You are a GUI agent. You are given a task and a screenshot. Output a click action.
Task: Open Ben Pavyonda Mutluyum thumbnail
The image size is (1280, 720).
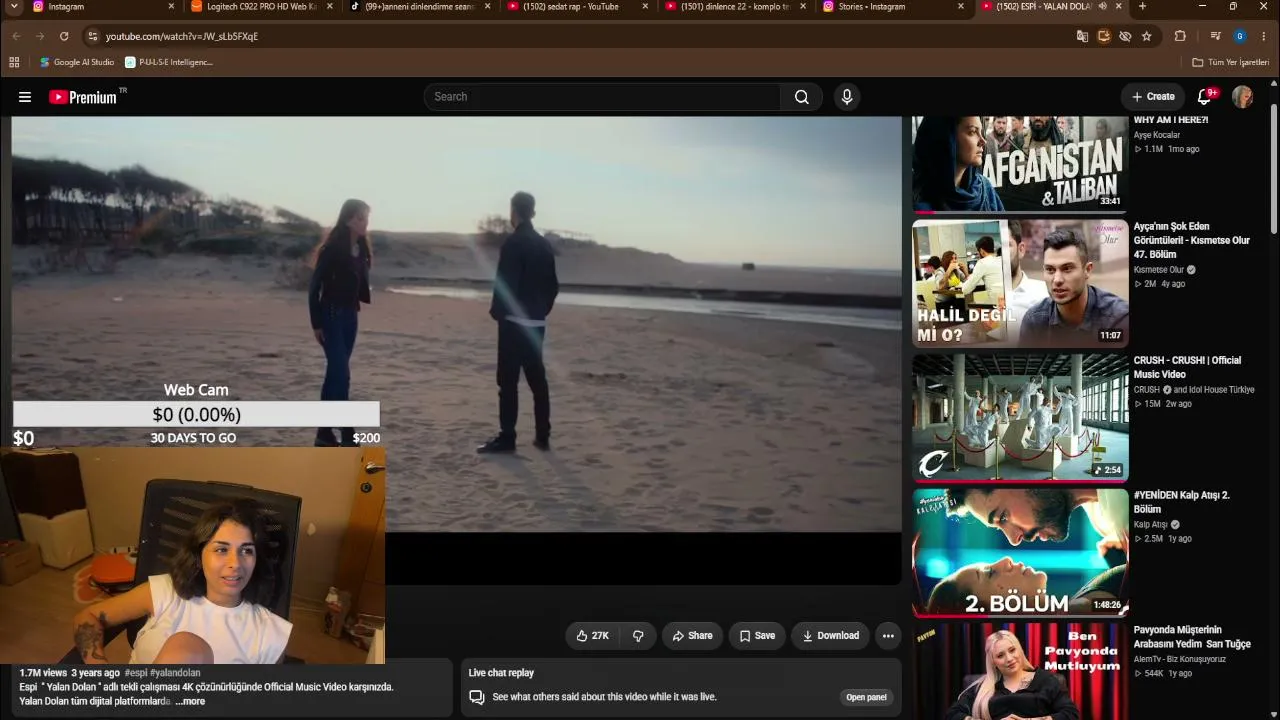click(1020, 671)
